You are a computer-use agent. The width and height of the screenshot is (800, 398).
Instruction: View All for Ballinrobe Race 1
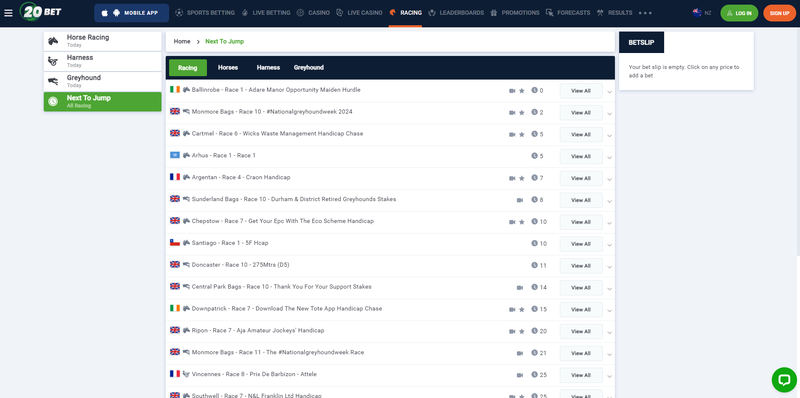point(581,91)
